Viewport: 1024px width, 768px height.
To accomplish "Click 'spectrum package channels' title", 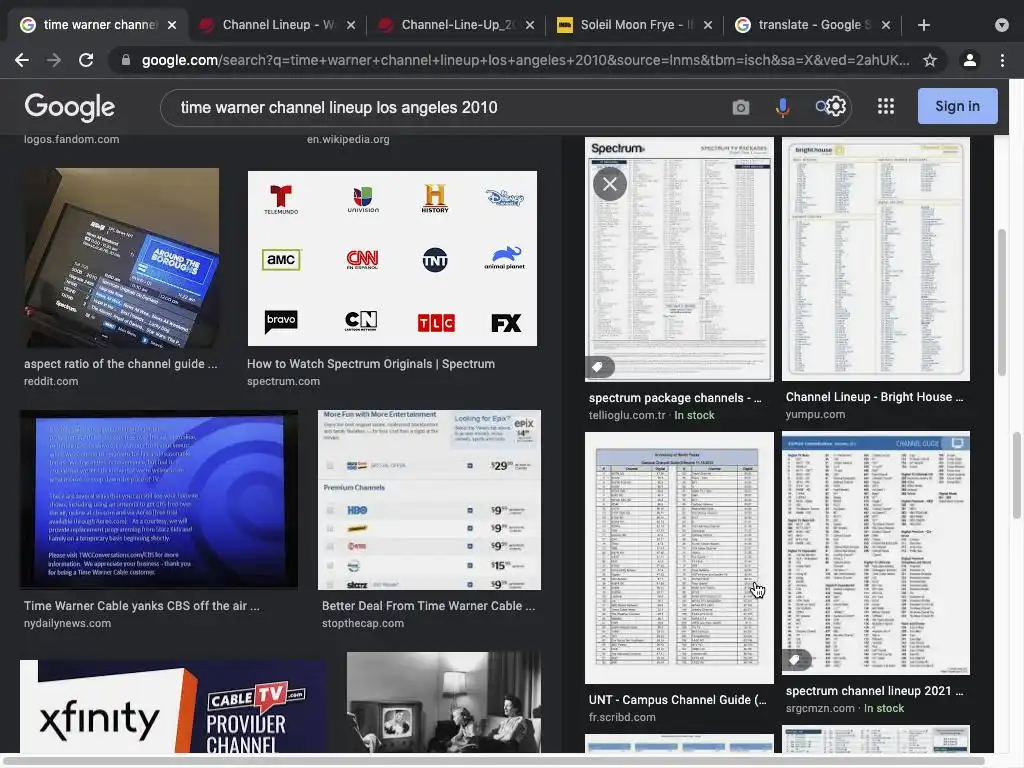I will click(675, 398).
